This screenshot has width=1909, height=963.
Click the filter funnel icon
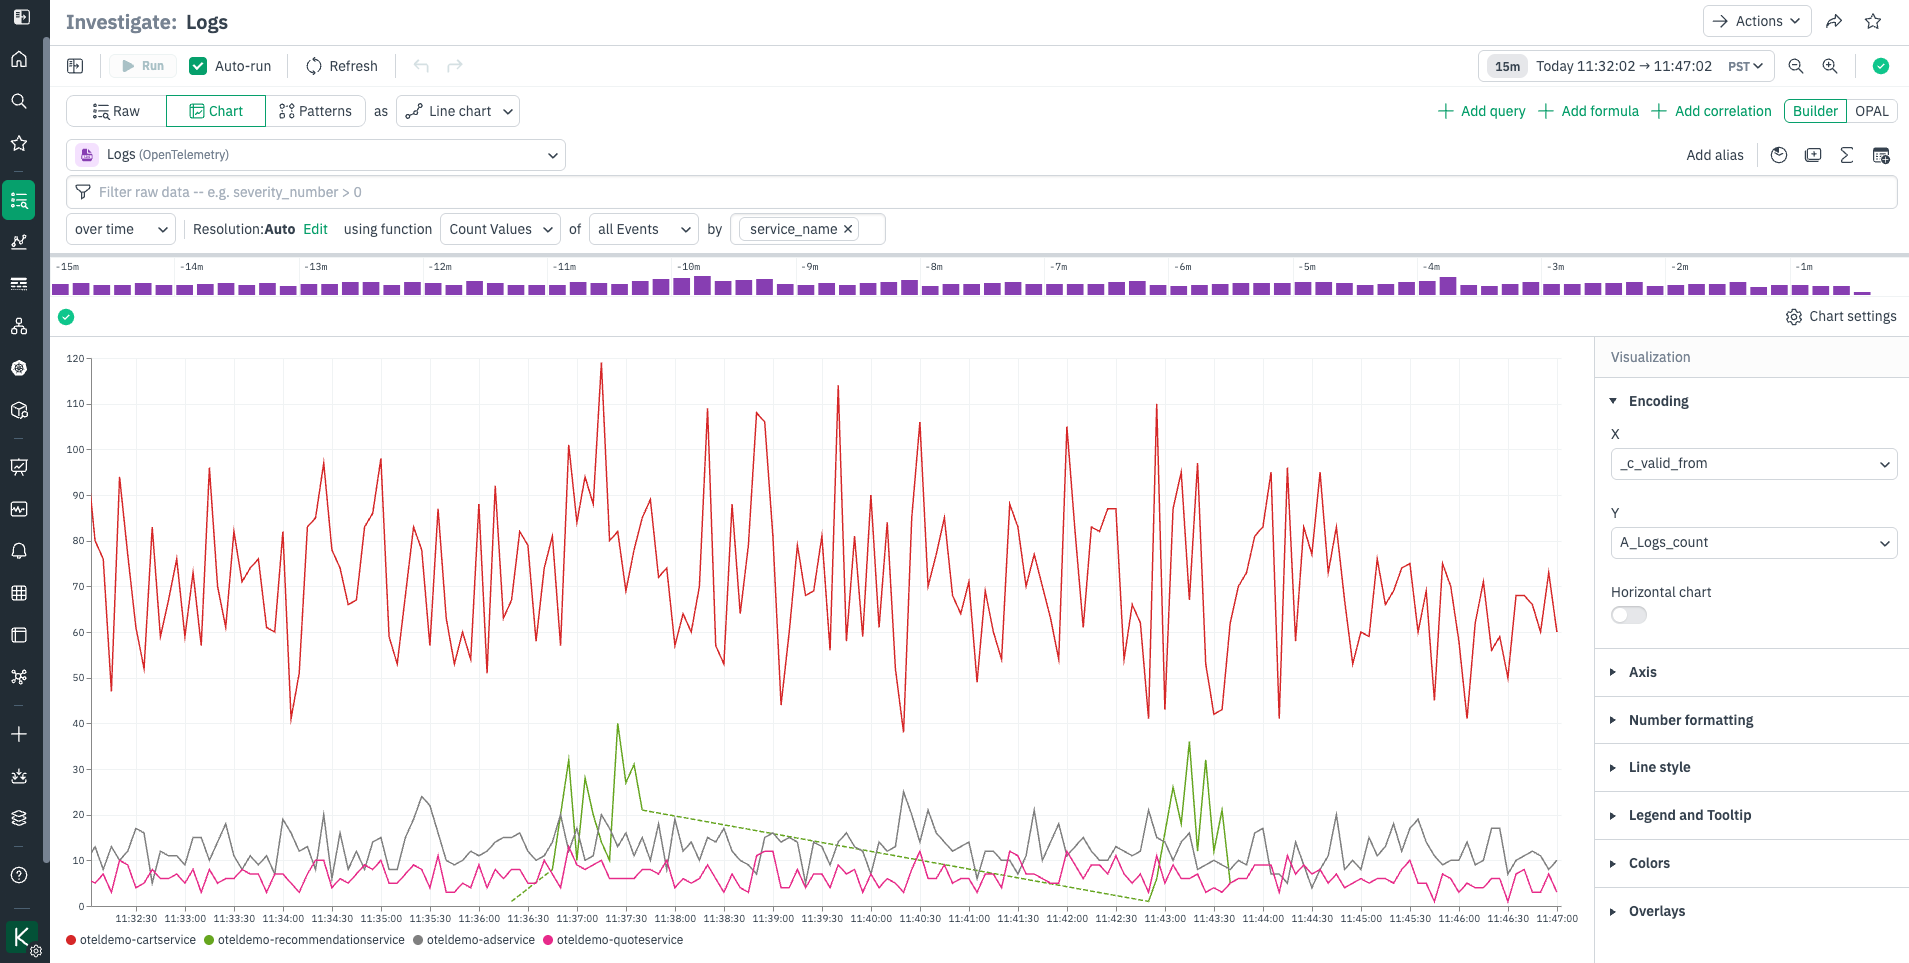point(83,192)
